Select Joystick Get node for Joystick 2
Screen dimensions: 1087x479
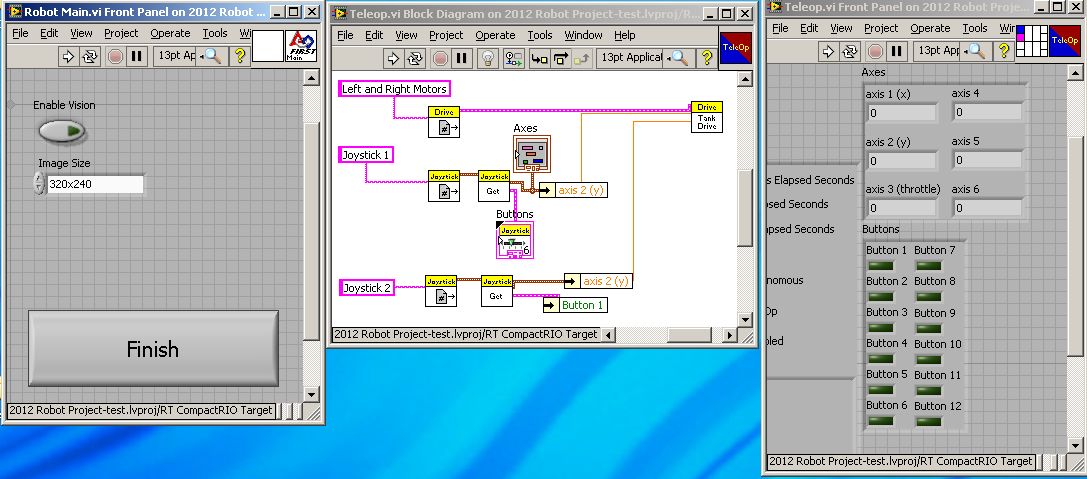(497, 291)
